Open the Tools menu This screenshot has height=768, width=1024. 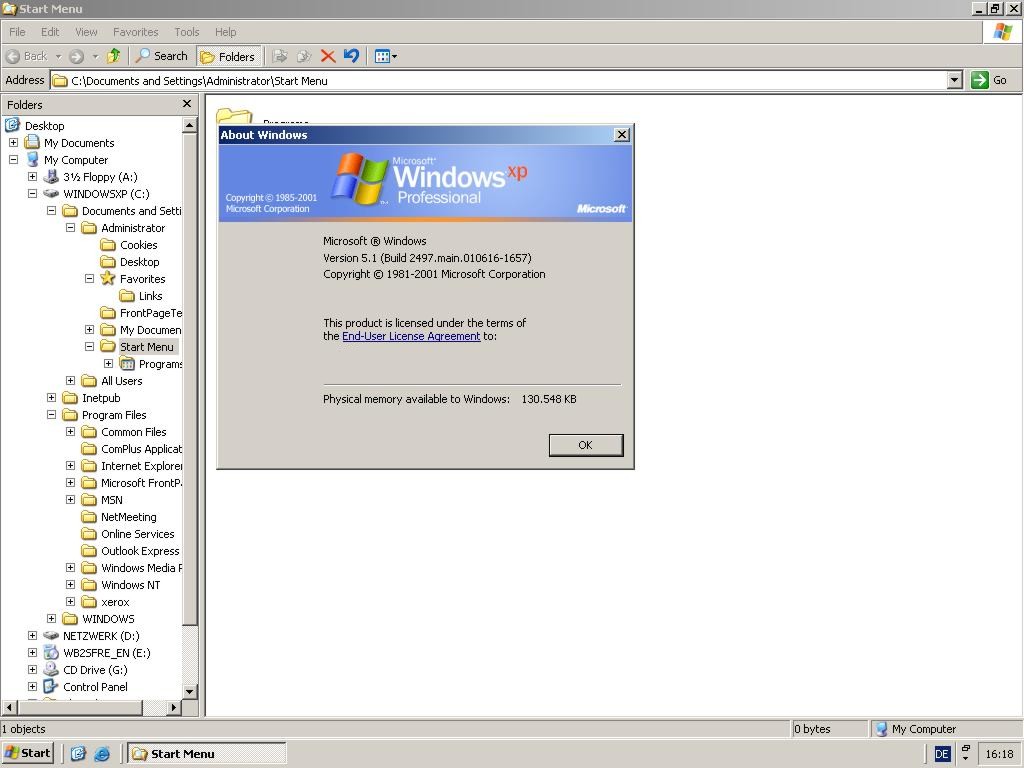(187, 32)
